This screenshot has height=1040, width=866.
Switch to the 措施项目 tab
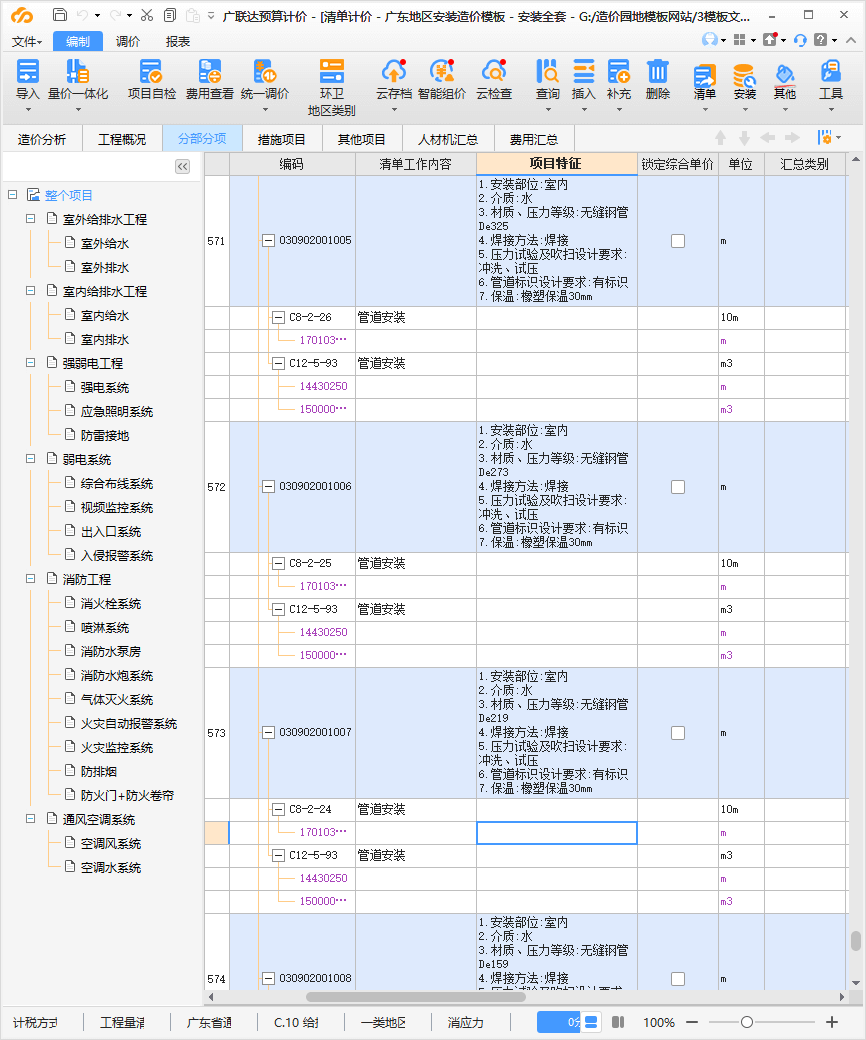(x=282, y=139)
